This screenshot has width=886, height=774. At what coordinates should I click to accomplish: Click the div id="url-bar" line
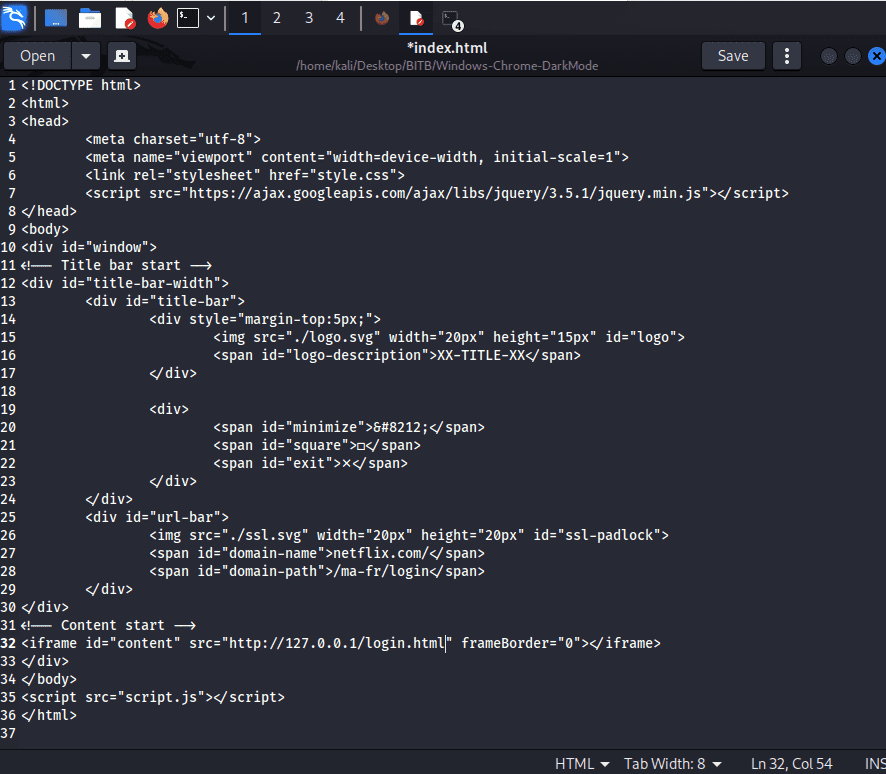(x=157, y=517)
